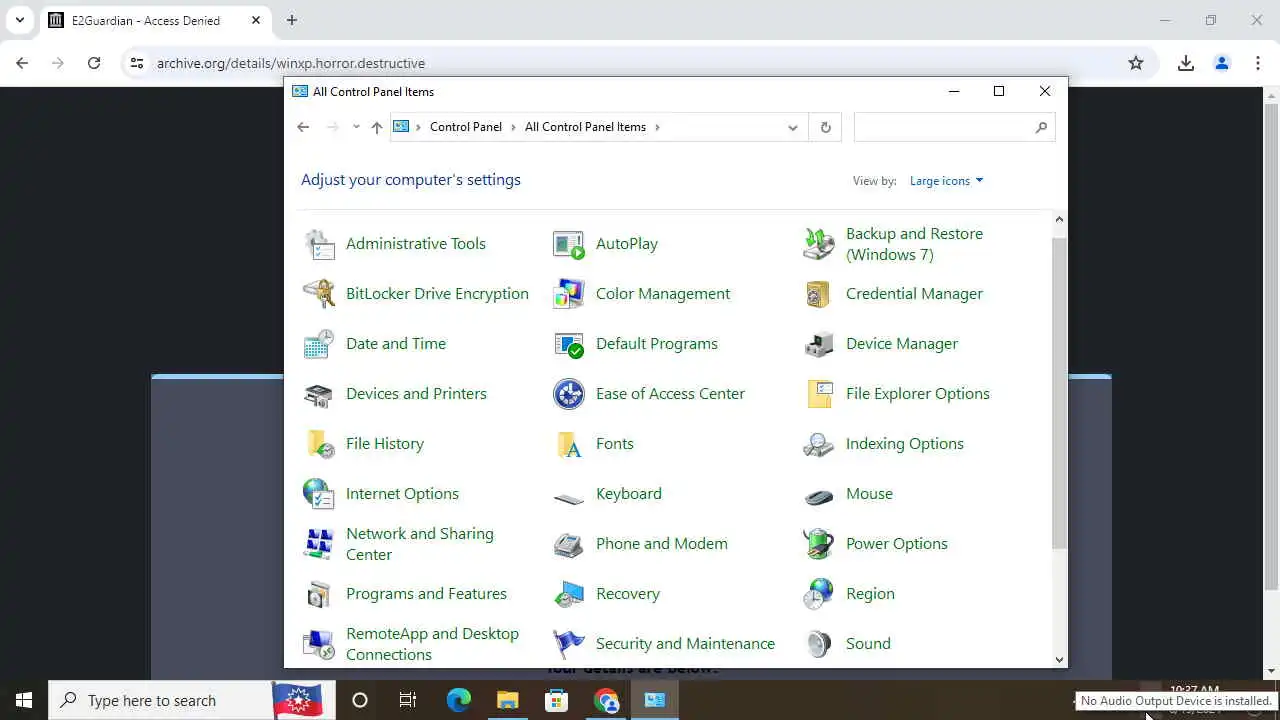Click the Power Options text label
Image resolution: width=1280 pixels, height=720 pixels.
click(x=897, y=544)
